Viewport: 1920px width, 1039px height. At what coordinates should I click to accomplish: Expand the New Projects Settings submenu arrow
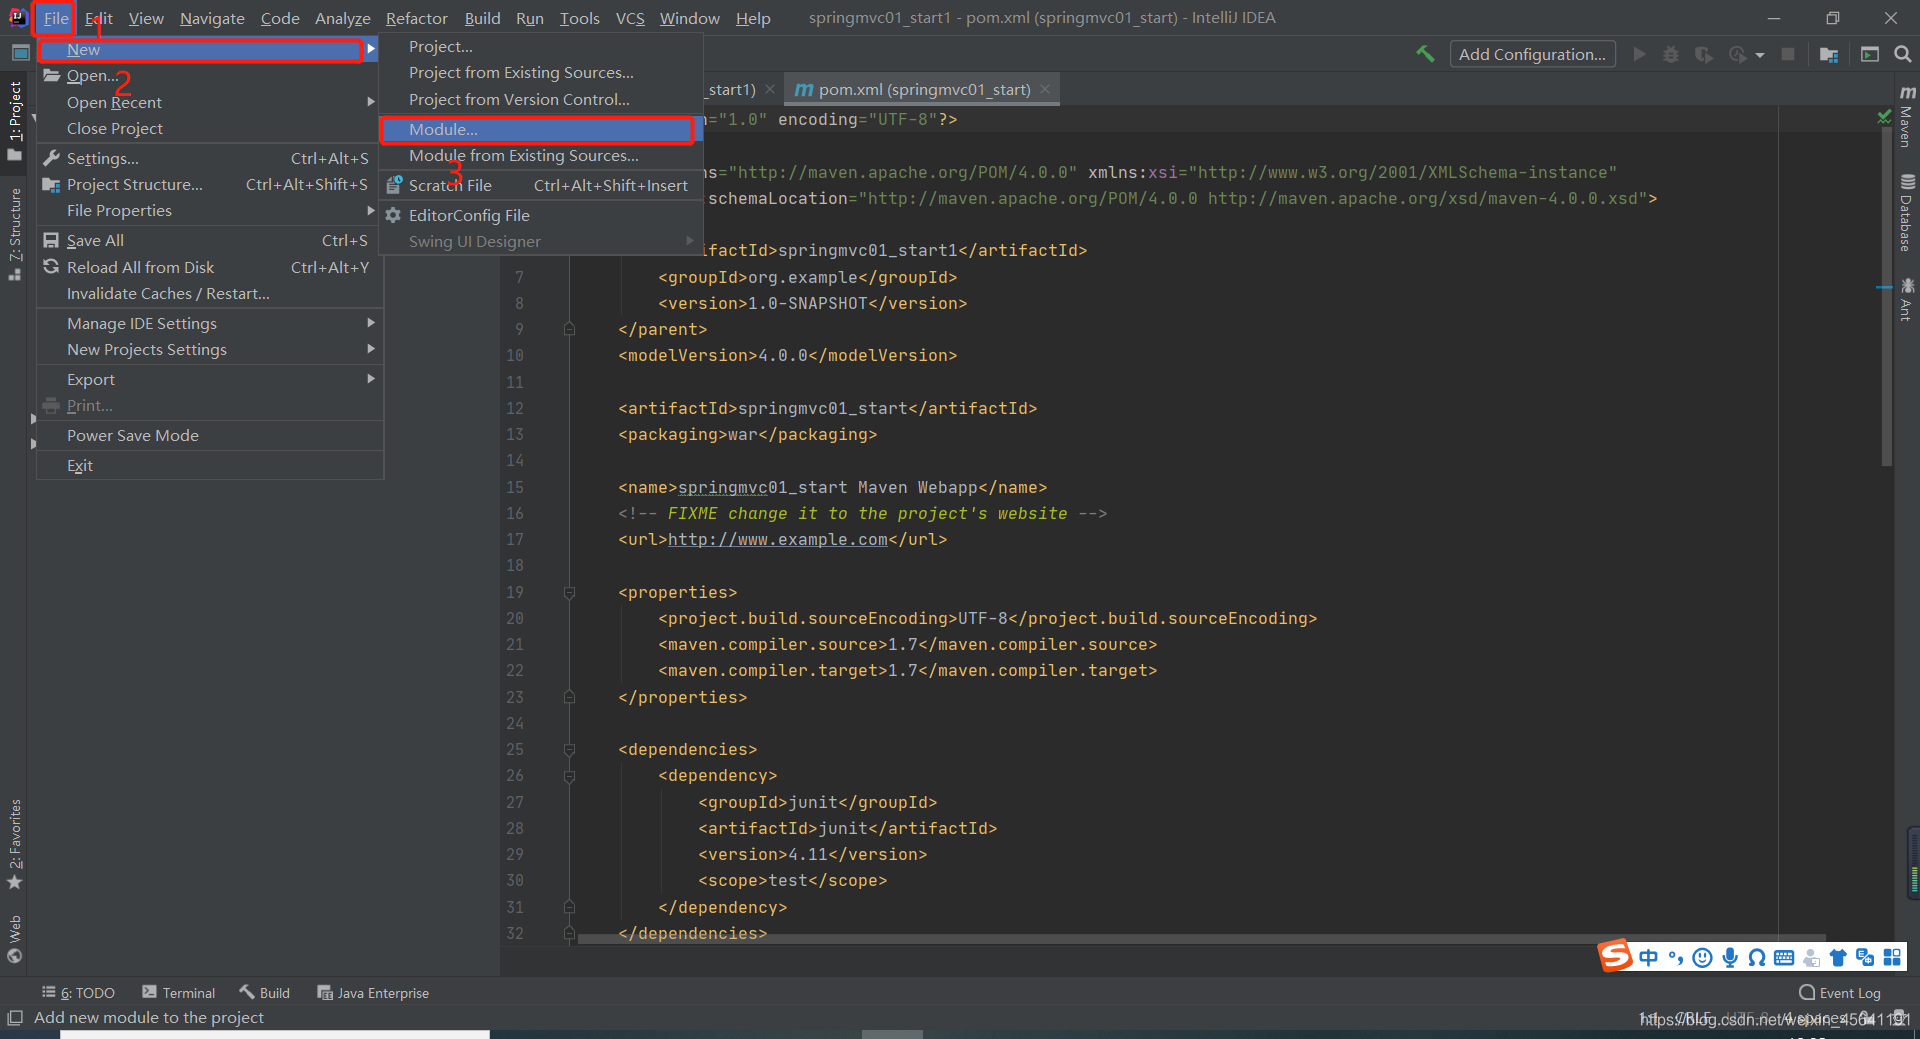(371, 349)
